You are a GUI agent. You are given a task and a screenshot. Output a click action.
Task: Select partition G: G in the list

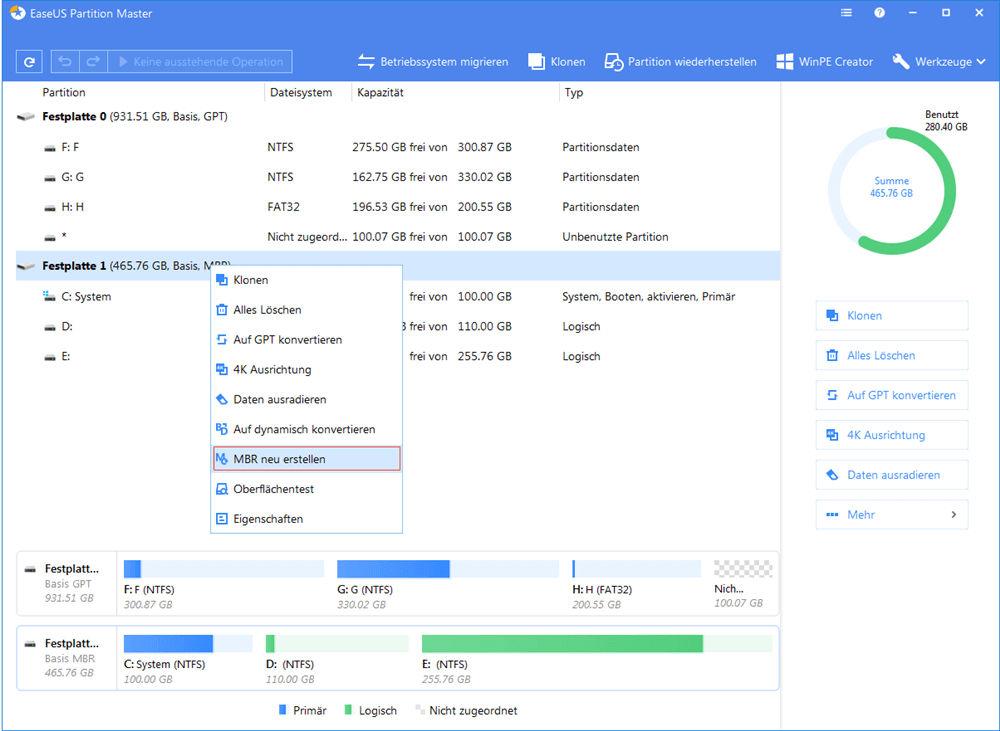coord(398,177)
